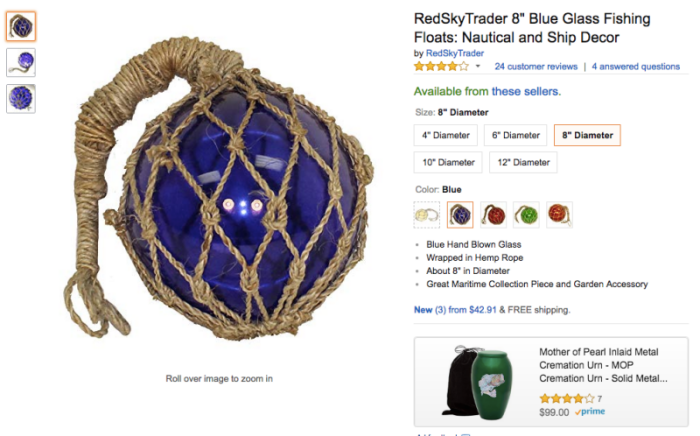Select the red float color swatch

click(x=493, y=215)
